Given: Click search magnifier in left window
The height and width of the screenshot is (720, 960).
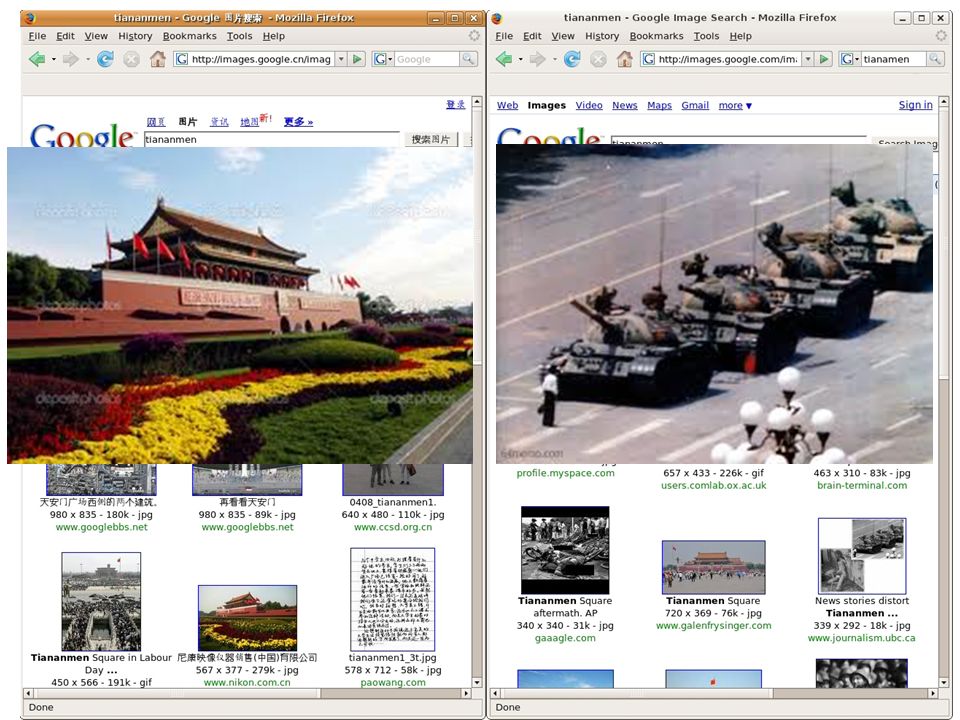Looking at the screenshot, I should coord(468,59).
